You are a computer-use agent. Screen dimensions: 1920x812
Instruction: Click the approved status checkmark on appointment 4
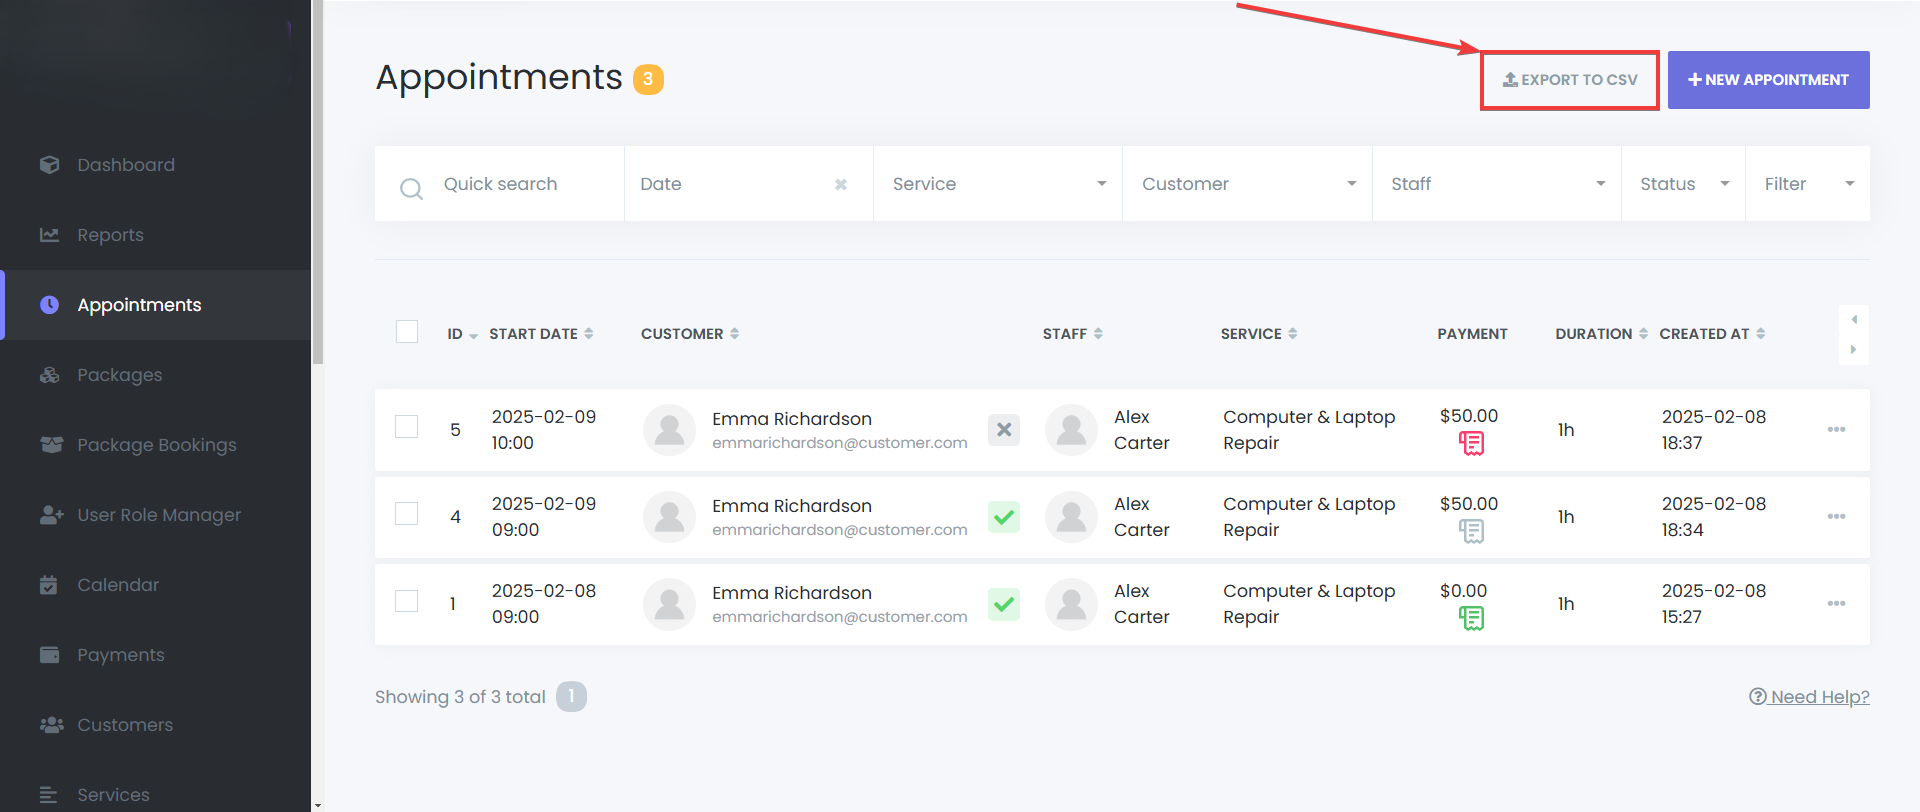1004,517
